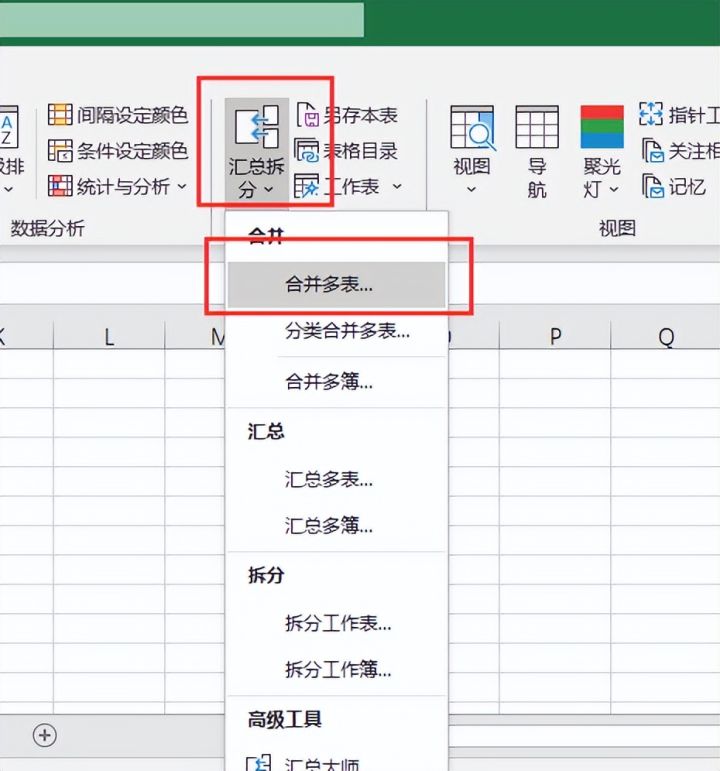Click the 表格目录 label
This screenshot has width=720, height=771.
(360, 151)
